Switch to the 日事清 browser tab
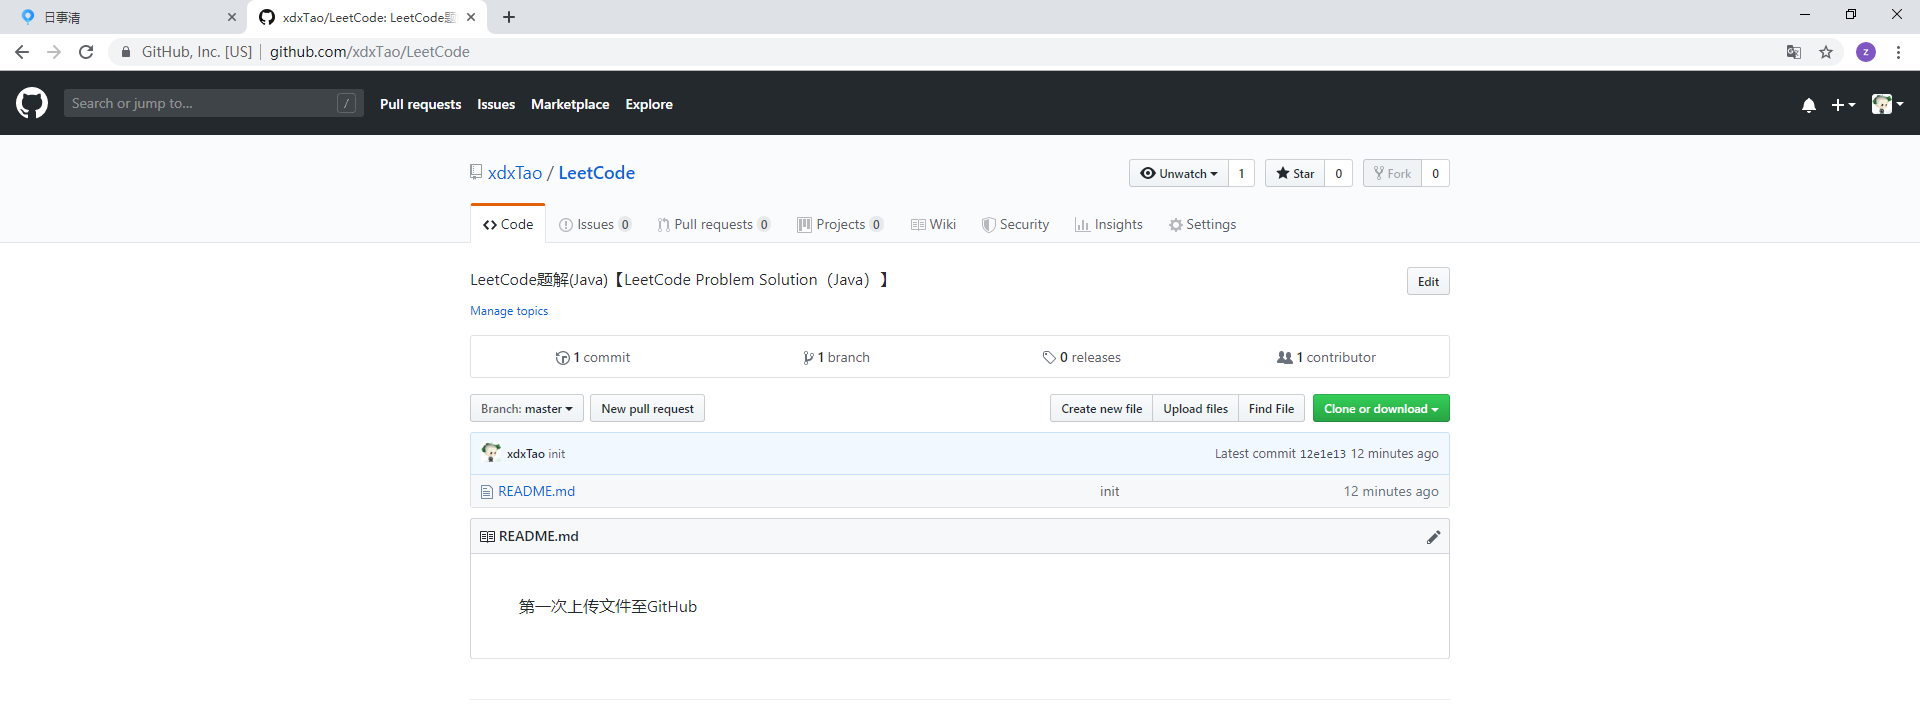 tap(125, 17)
